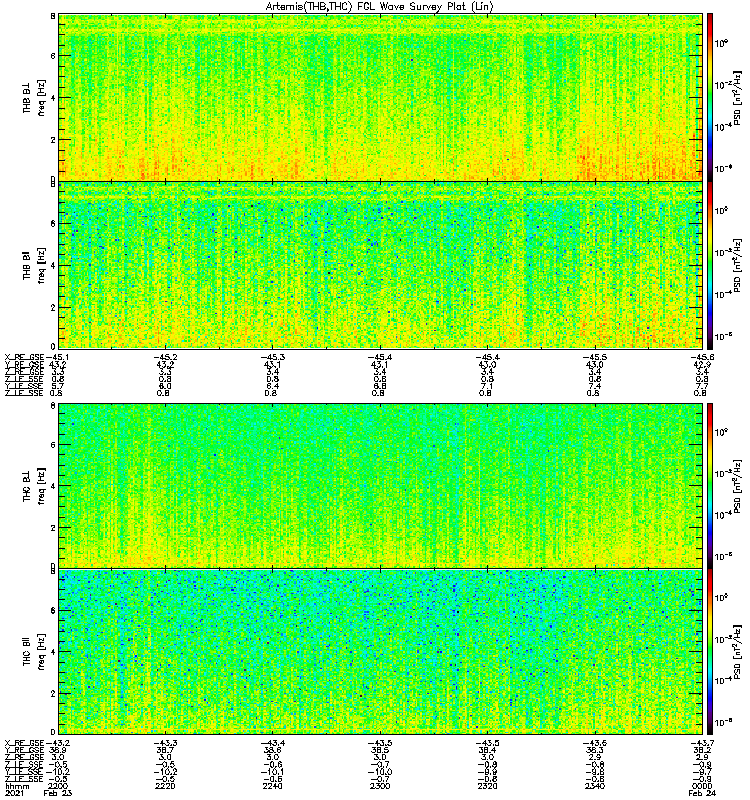This screenshot has height=800, width=750.
Task: Click the "2320" time tick label
Action: (487, 786)
